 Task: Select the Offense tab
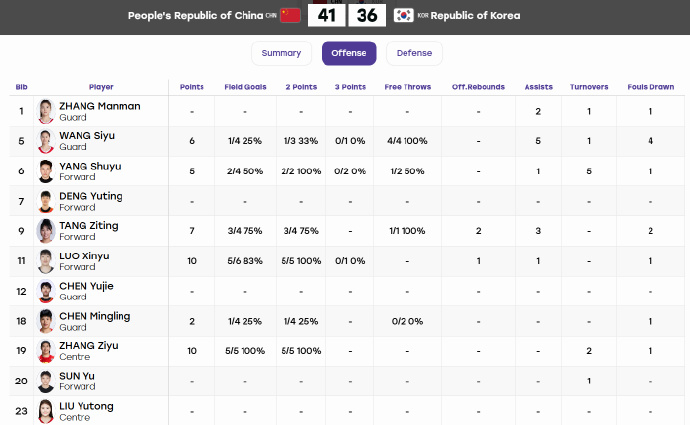click(349, 53)
